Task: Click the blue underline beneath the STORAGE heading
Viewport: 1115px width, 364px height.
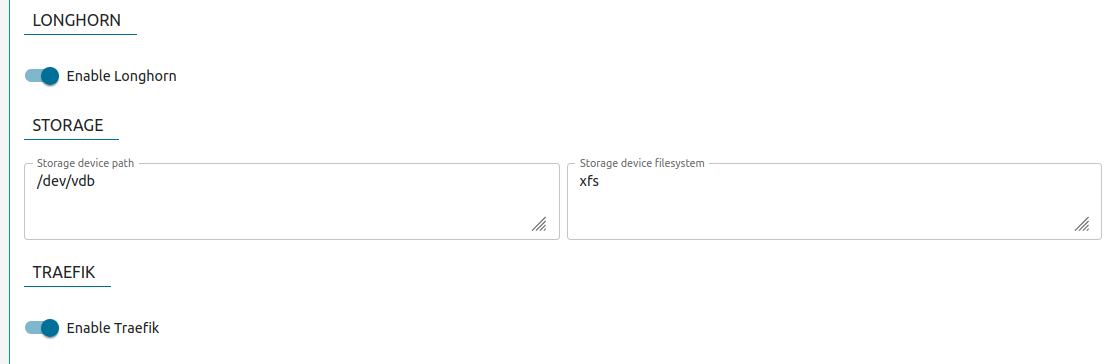Action: [x=71, y=139]
